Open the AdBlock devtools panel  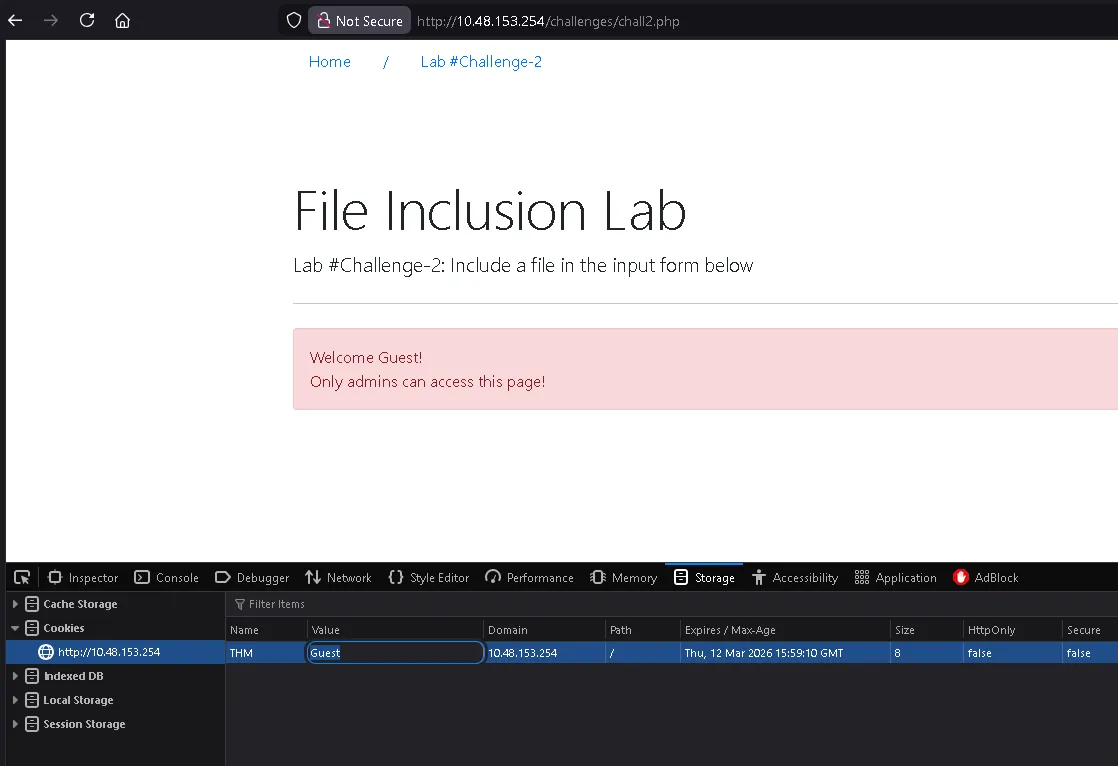click(985, 577)
